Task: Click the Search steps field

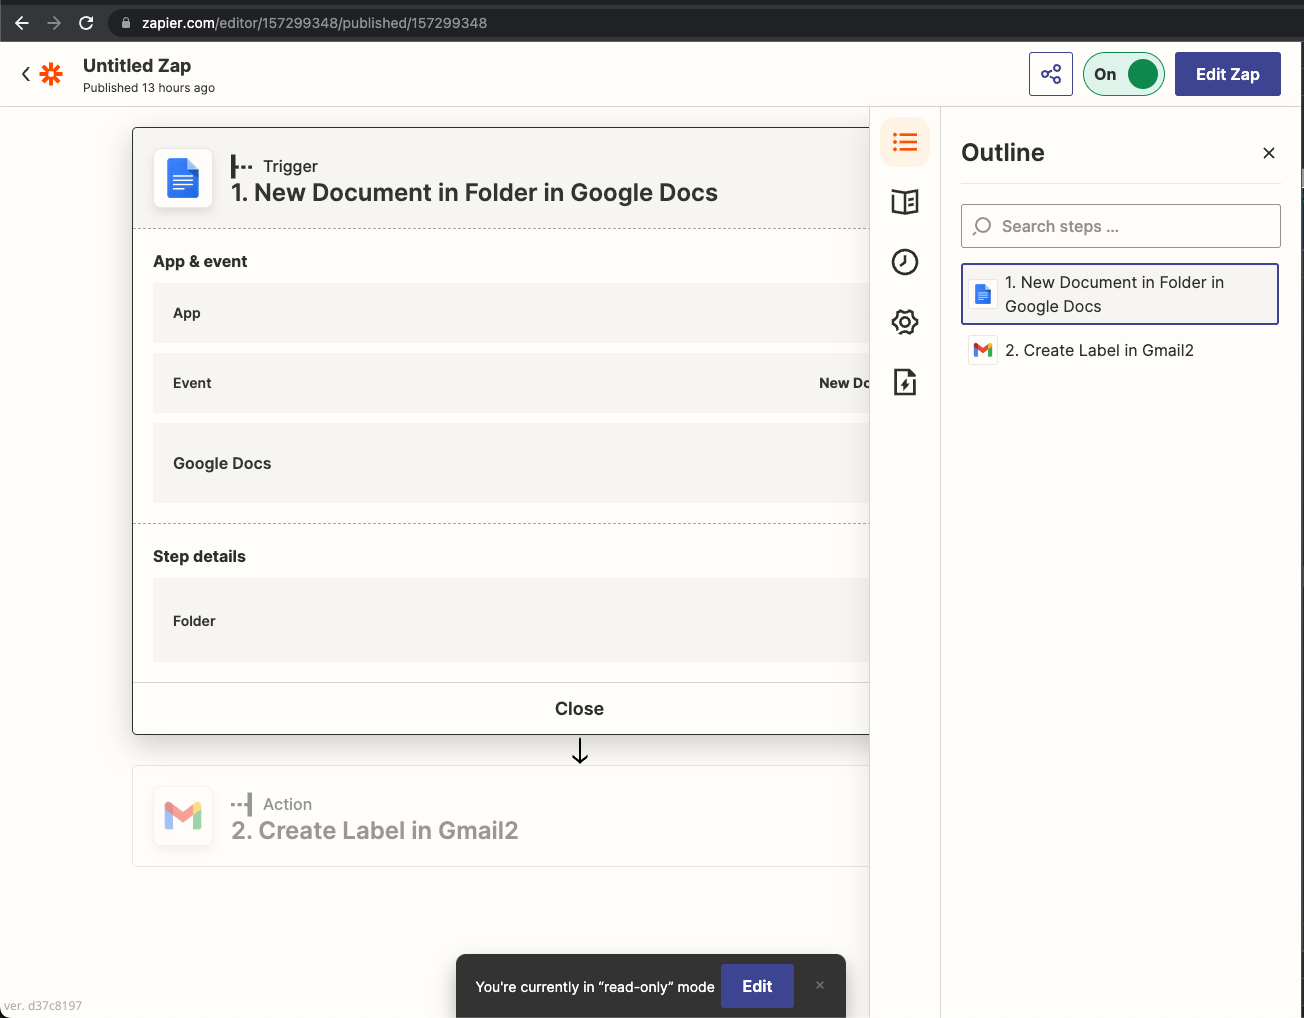Action: (1121, 226)
